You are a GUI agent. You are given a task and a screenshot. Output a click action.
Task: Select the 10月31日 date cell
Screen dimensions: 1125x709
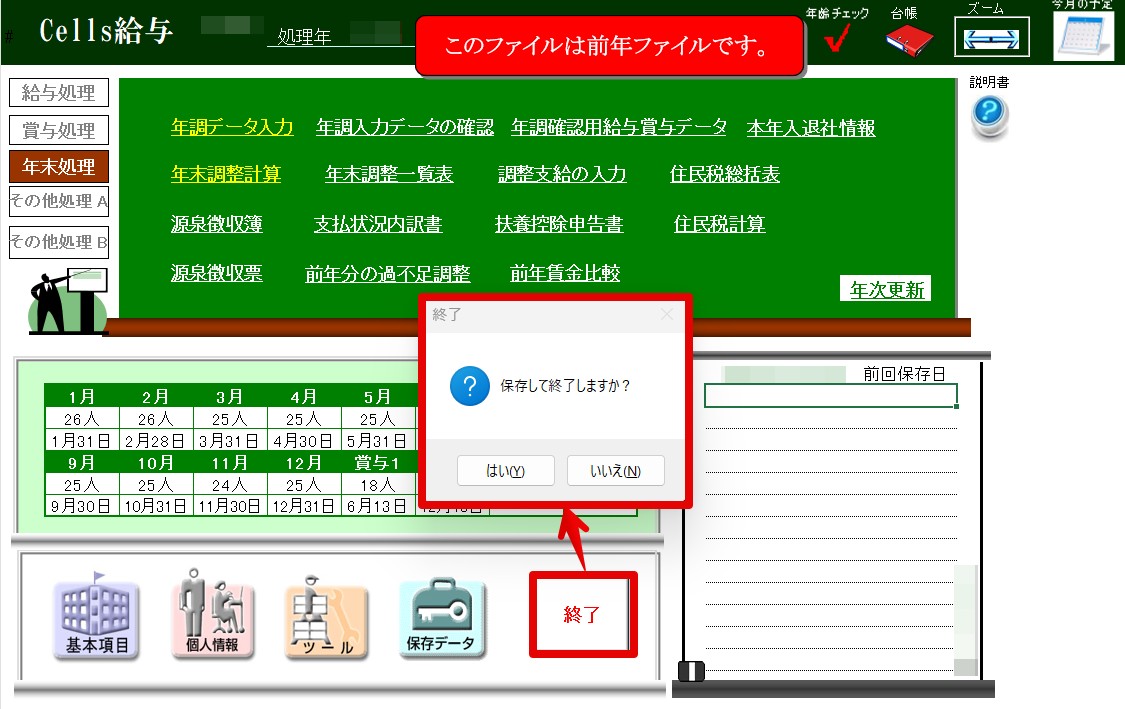(156, 506)
